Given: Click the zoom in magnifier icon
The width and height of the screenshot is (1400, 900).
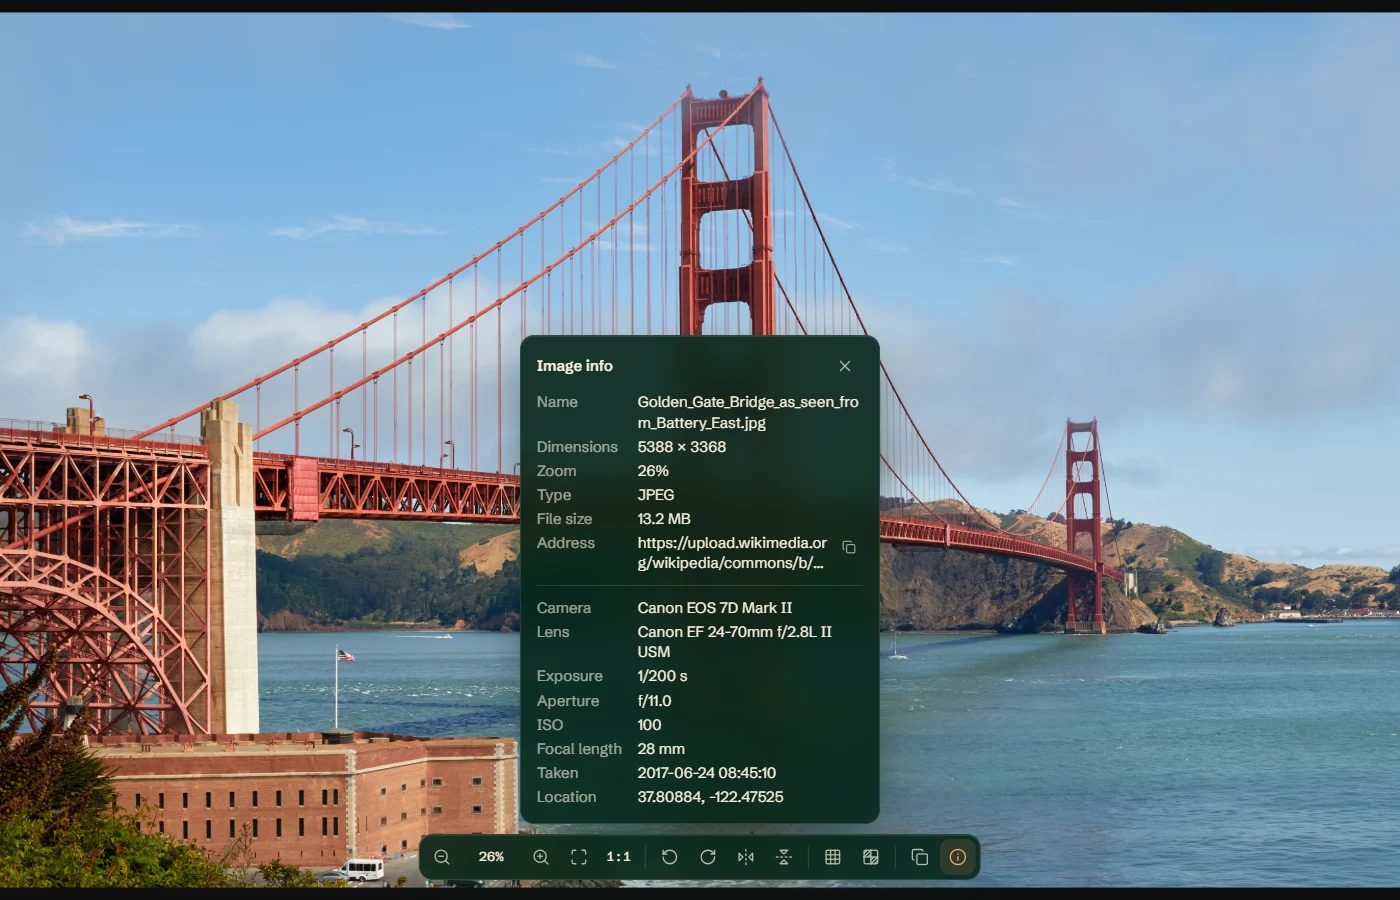Looking at the screenshot, I should [x=541, y=857].
